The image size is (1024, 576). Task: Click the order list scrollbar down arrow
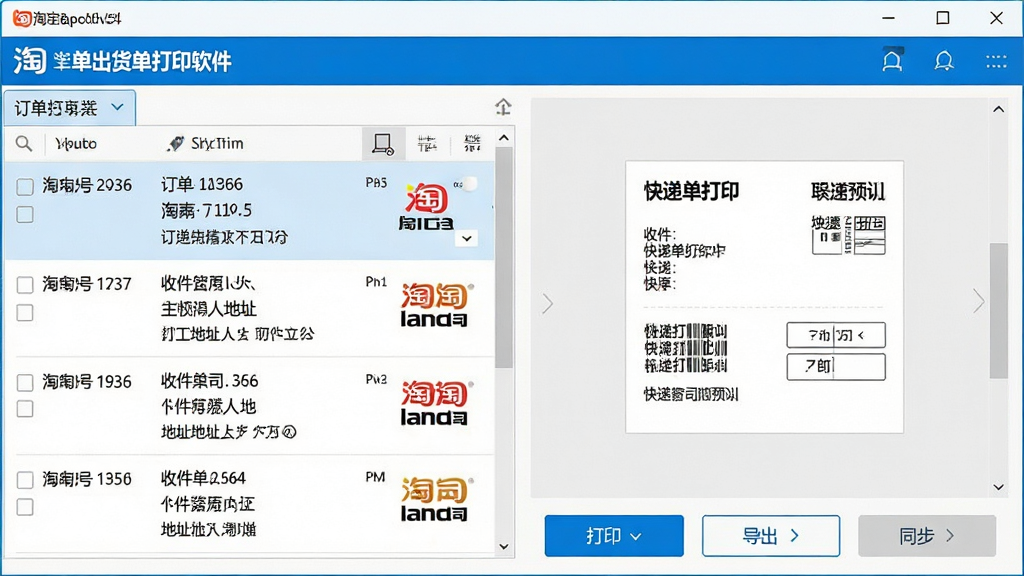click(x=504, y=547)
